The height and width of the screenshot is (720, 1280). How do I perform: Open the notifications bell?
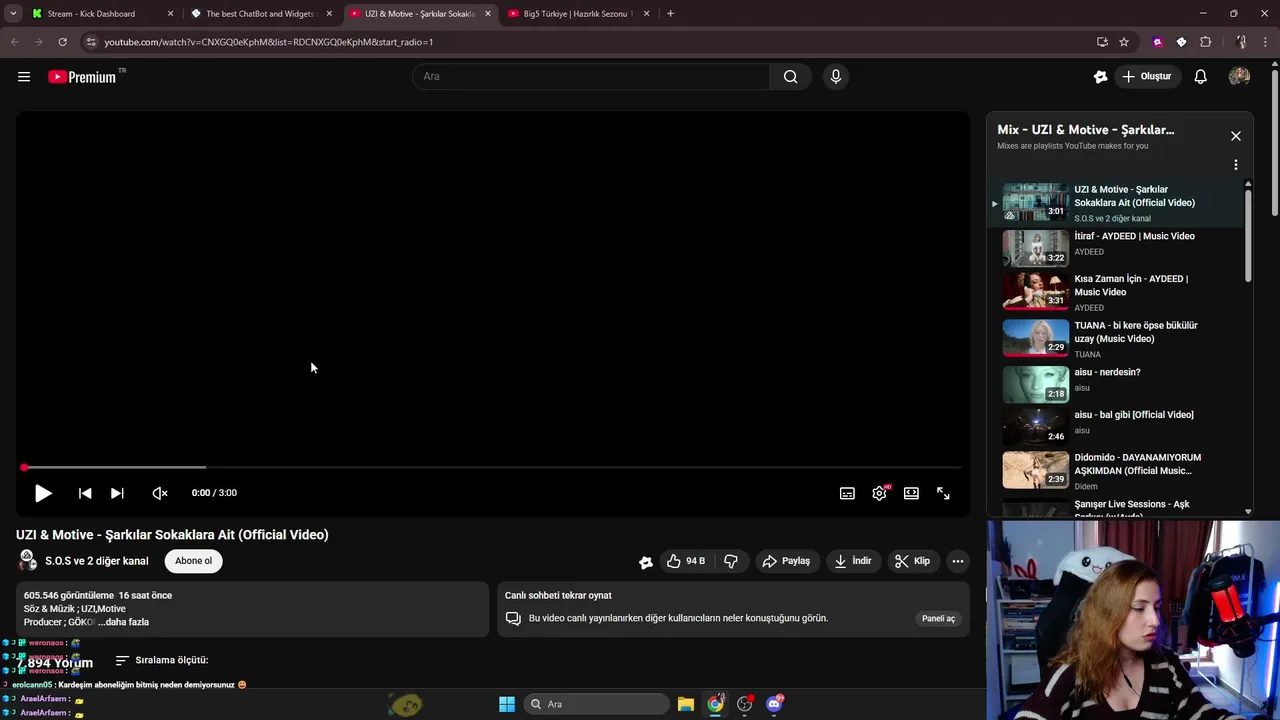click(1200, 77)
